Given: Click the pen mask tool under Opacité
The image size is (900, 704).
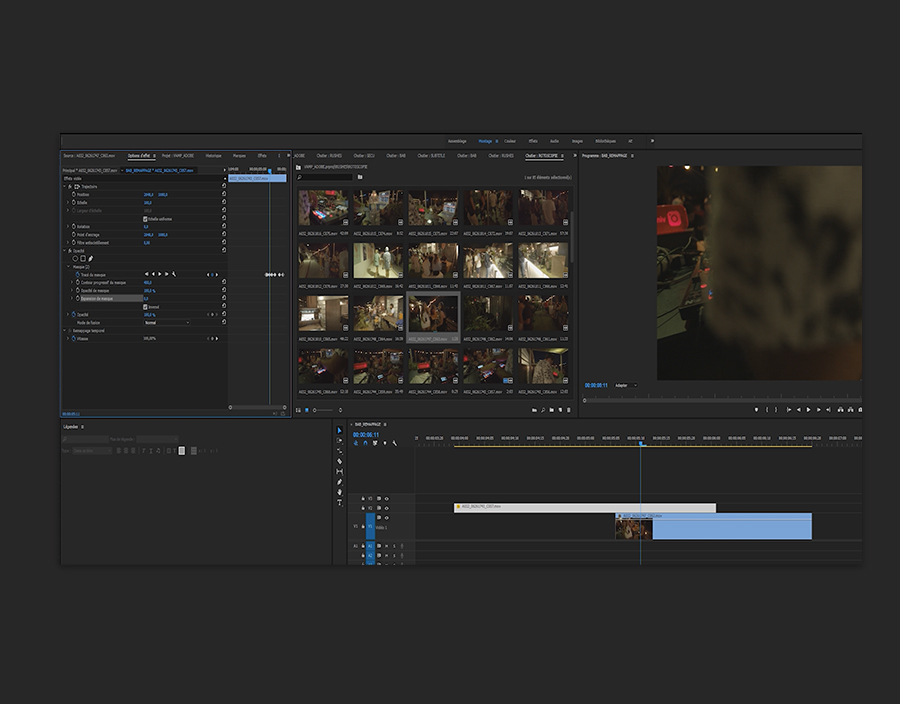Looking at the screenshot, I should click(x=90, y=258).
